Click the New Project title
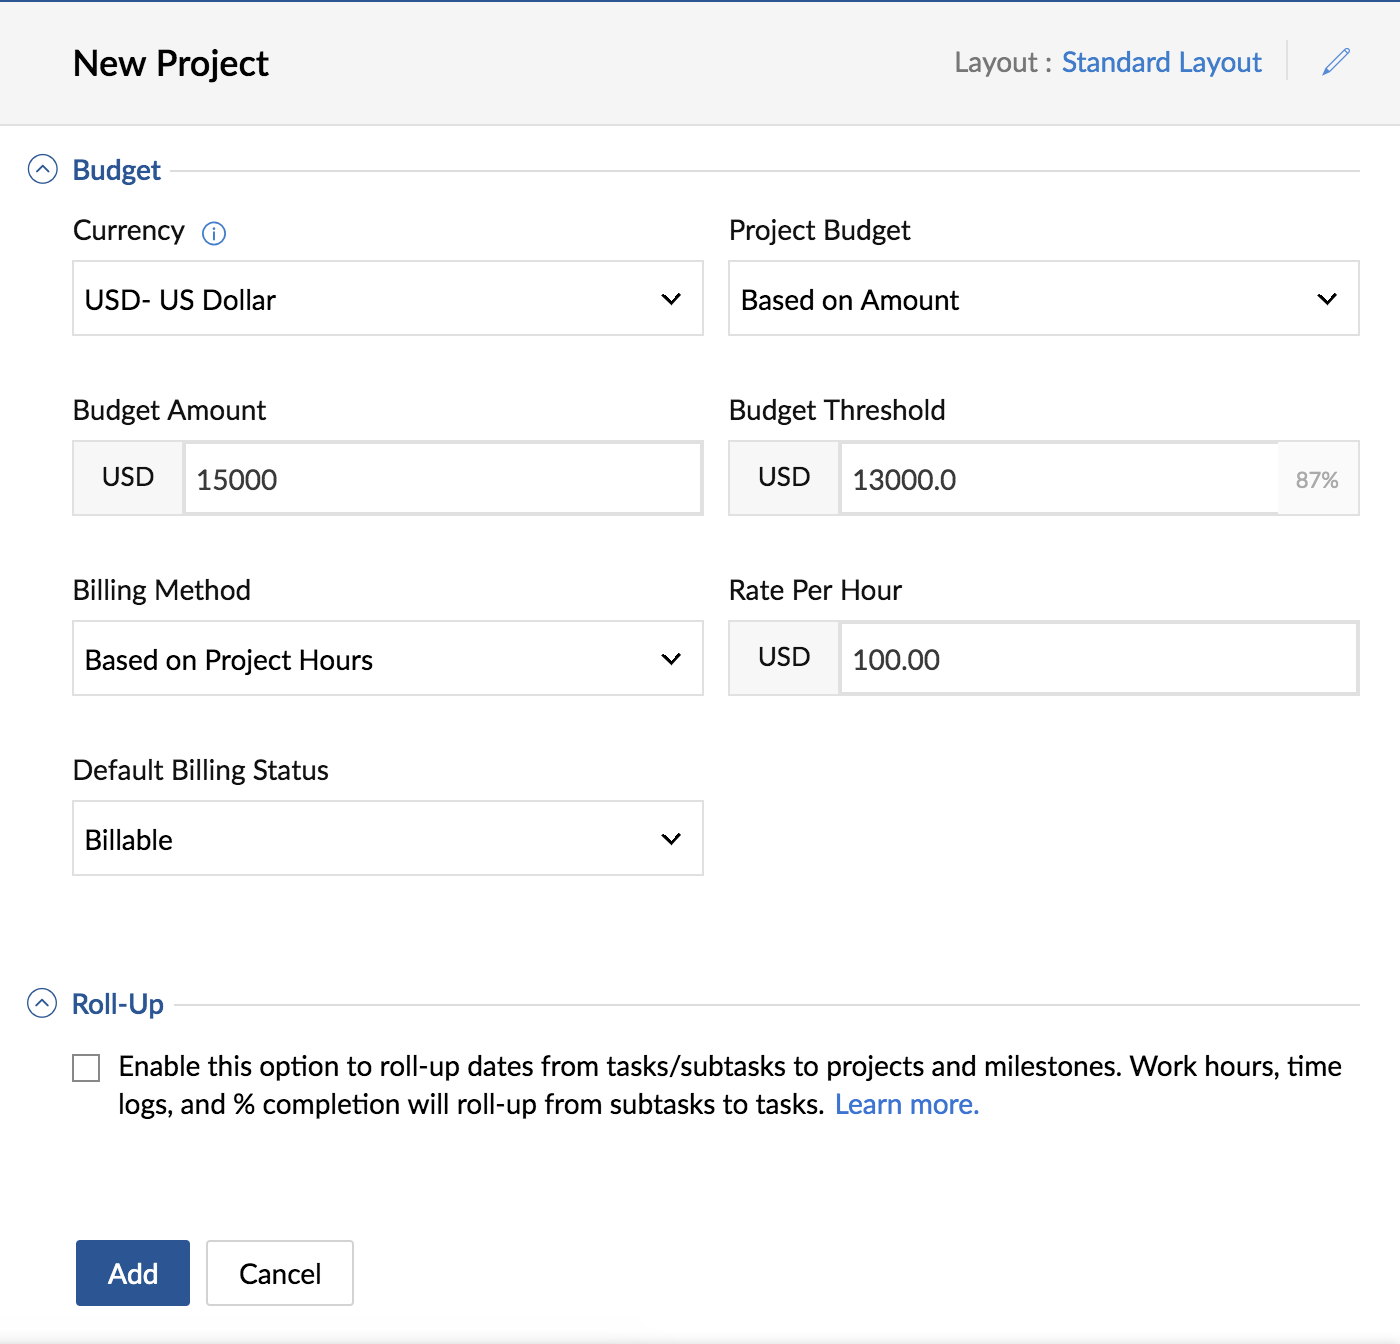Viewport: 1400px width, 1344px height. click(171, 63)
